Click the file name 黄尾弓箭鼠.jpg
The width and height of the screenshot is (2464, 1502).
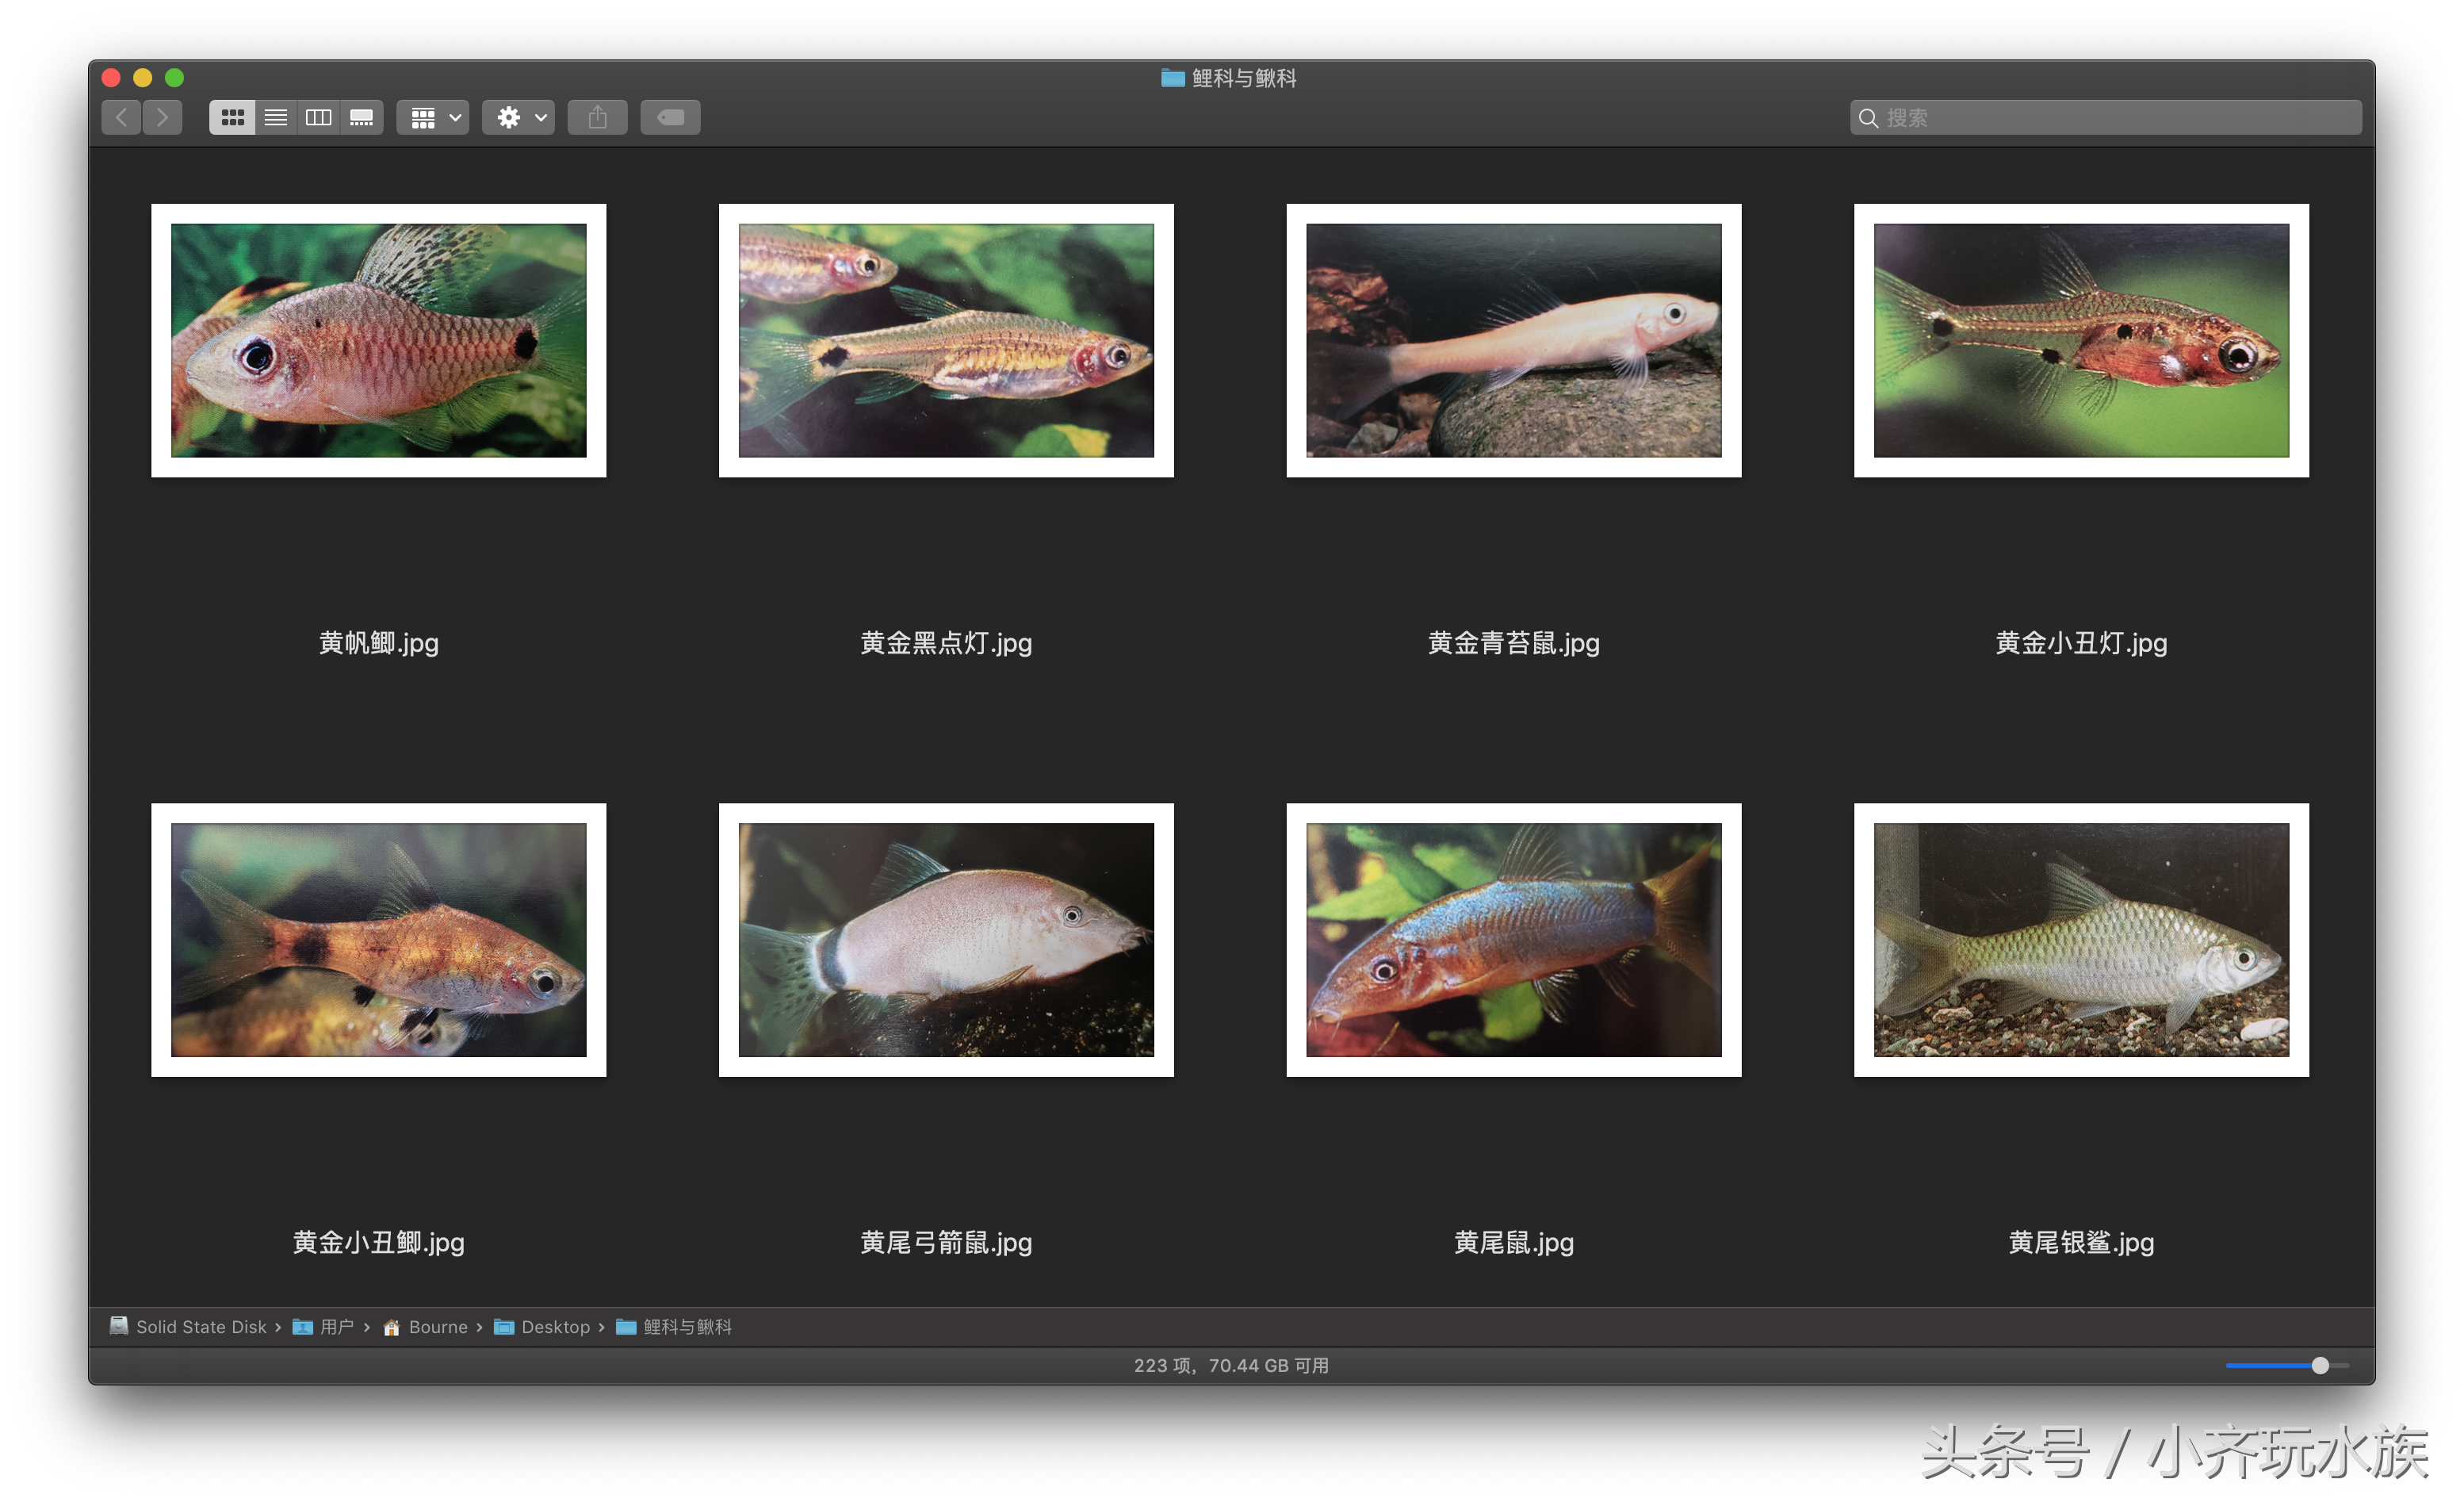coord(946,1243)
